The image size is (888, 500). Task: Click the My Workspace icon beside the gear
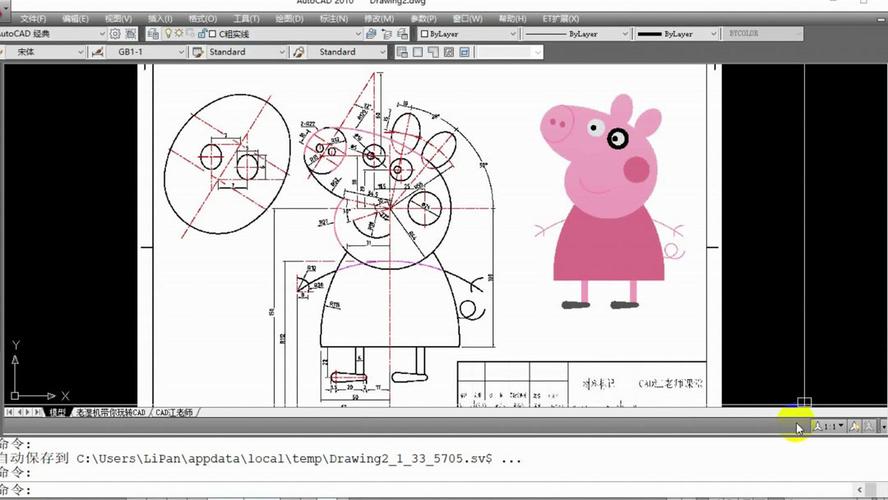point(130,34)
